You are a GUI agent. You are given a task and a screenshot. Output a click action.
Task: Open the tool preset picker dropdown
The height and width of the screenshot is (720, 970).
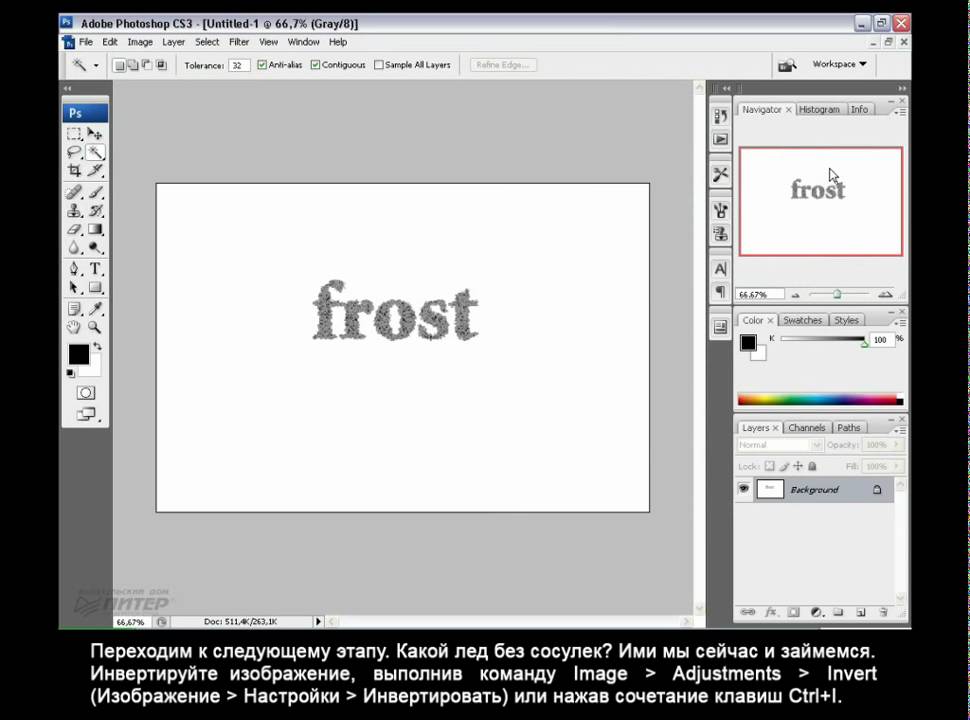[x=96, y=65]
